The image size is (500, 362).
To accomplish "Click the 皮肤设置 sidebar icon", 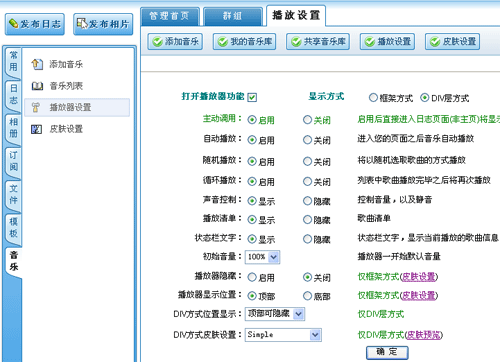I will click(36, 129).
